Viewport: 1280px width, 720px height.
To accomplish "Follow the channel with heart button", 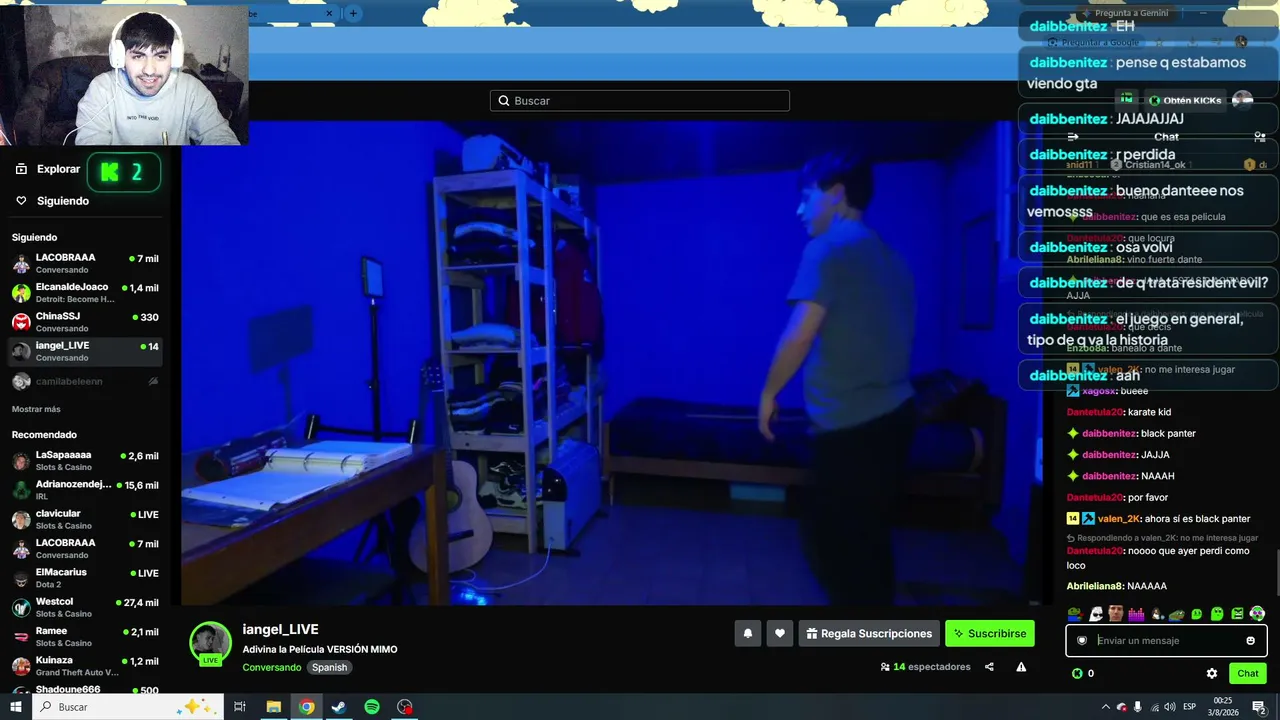I will (x=780, y=633).
